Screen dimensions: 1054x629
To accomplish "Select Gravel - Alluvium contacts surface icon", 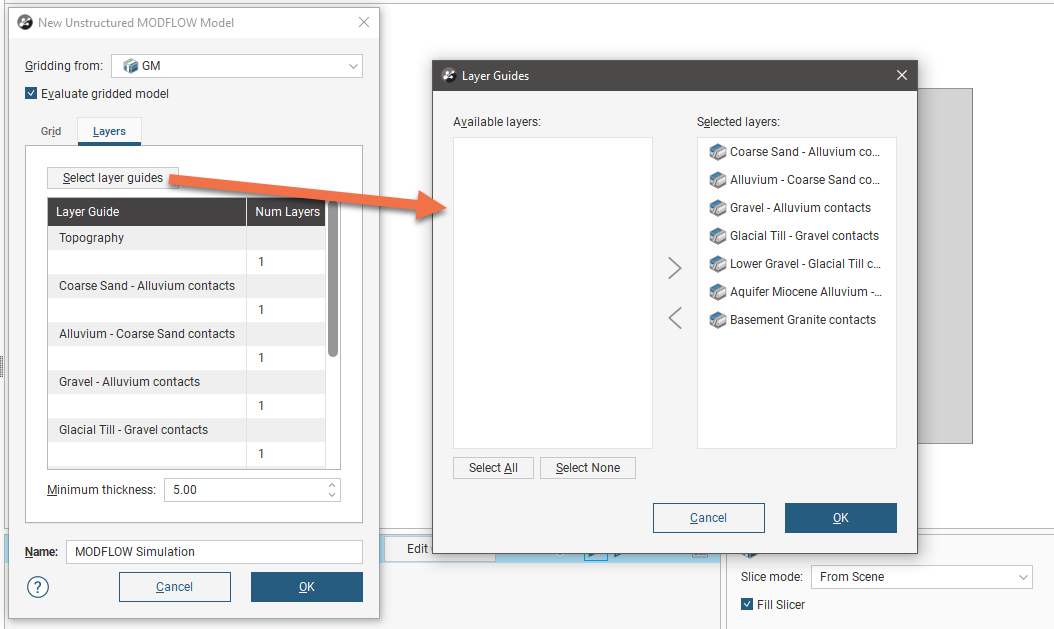I will click(x=717, y=208).
